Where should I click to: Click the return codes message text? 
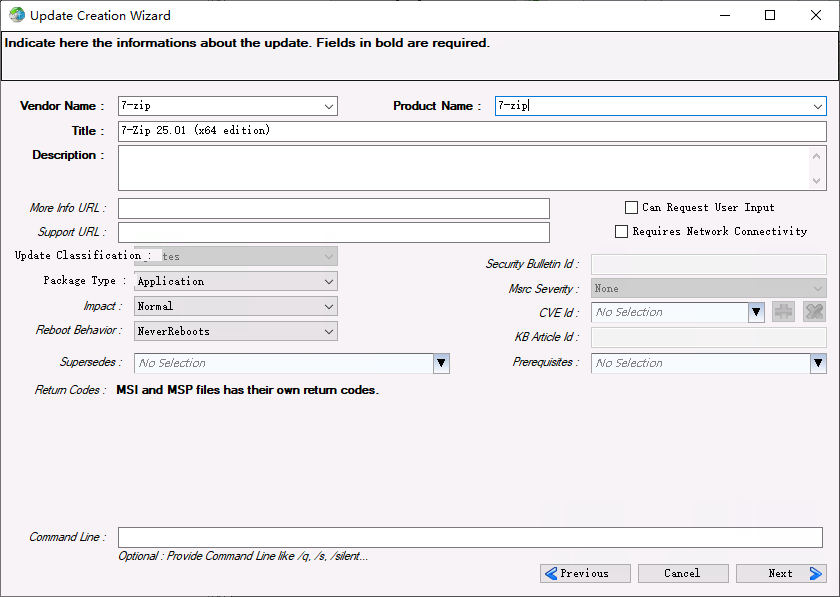tap(248, 390)
